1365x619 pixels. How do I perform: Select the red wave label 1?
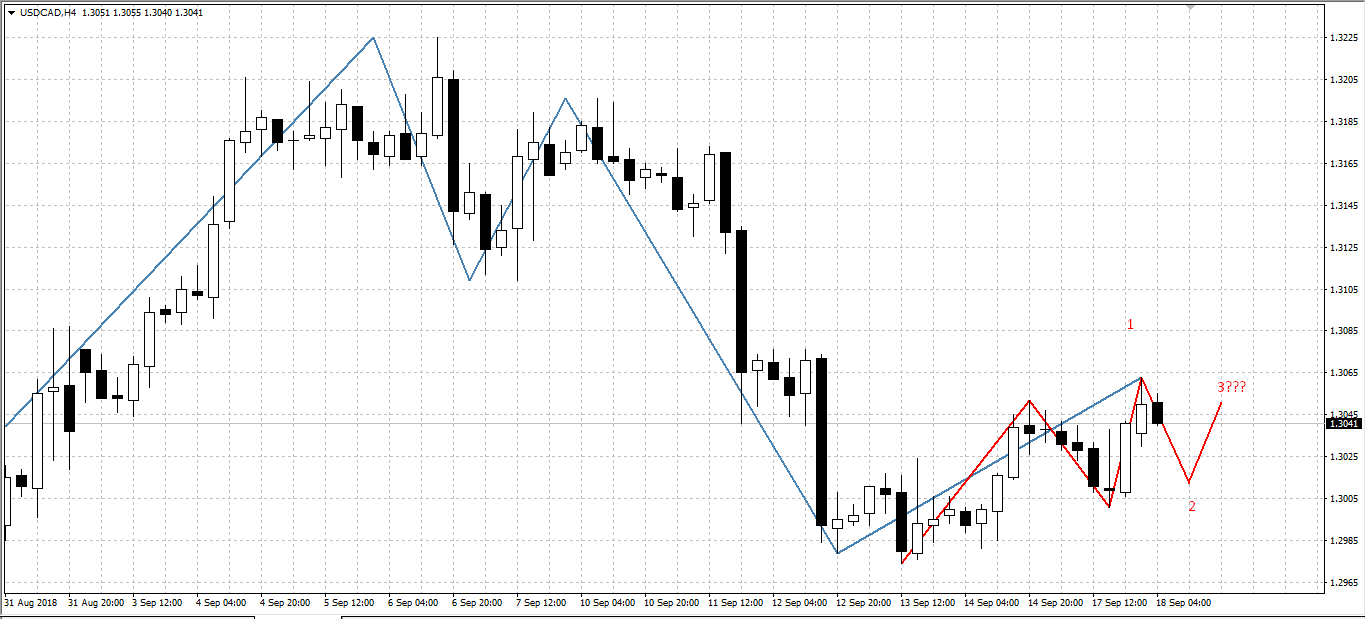[x=1130, y=325]
